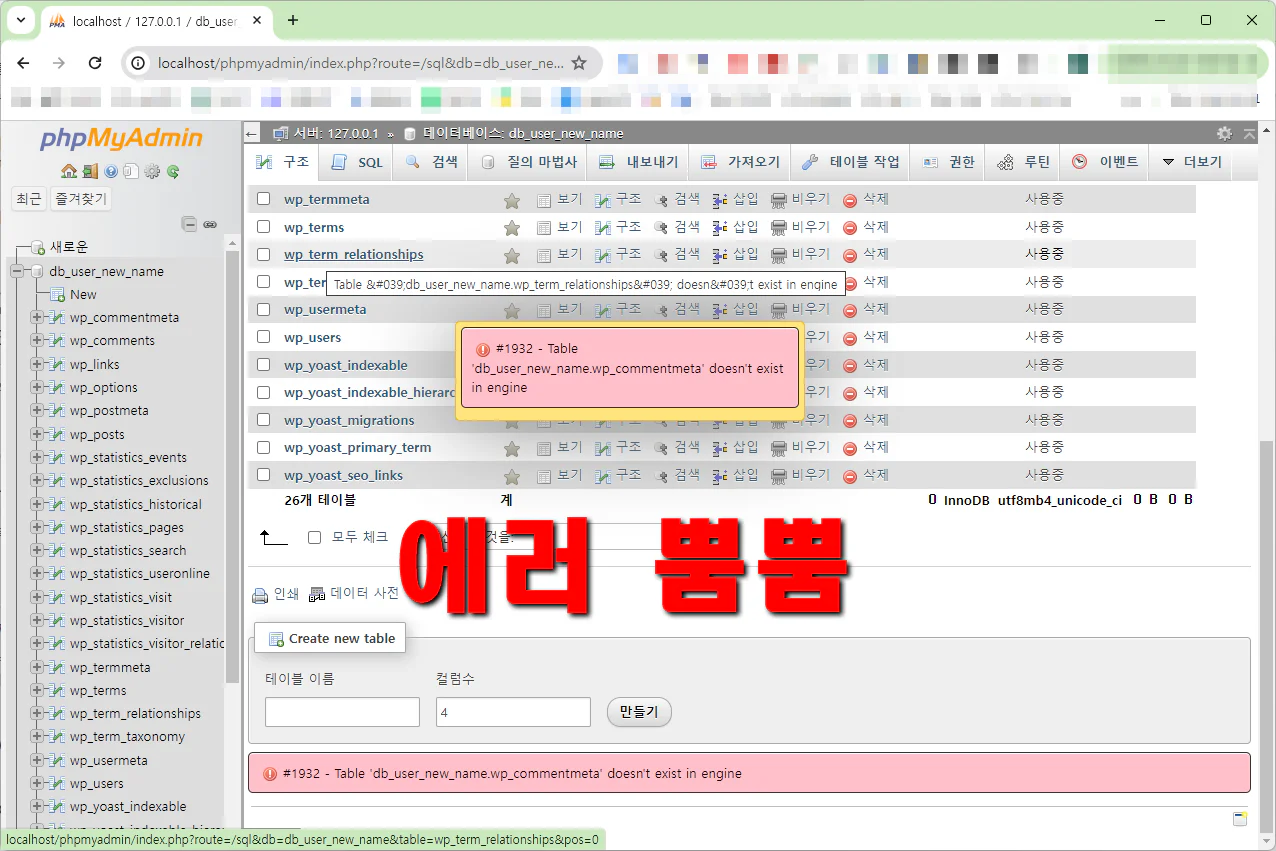Click the 새로운 item in navigation tree
This screenshot has height=851, width=1276.
(69, 247)
